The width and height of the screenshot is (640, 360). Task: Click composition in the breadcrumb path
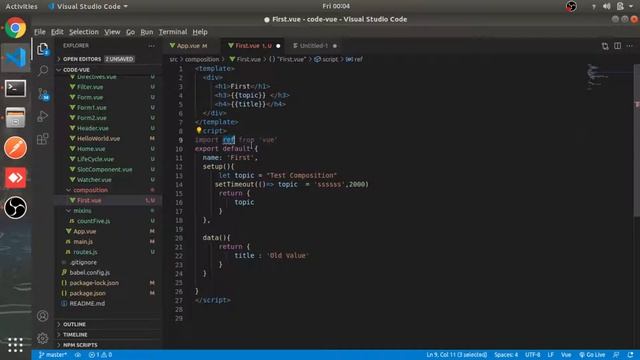[x=202, y=59]
